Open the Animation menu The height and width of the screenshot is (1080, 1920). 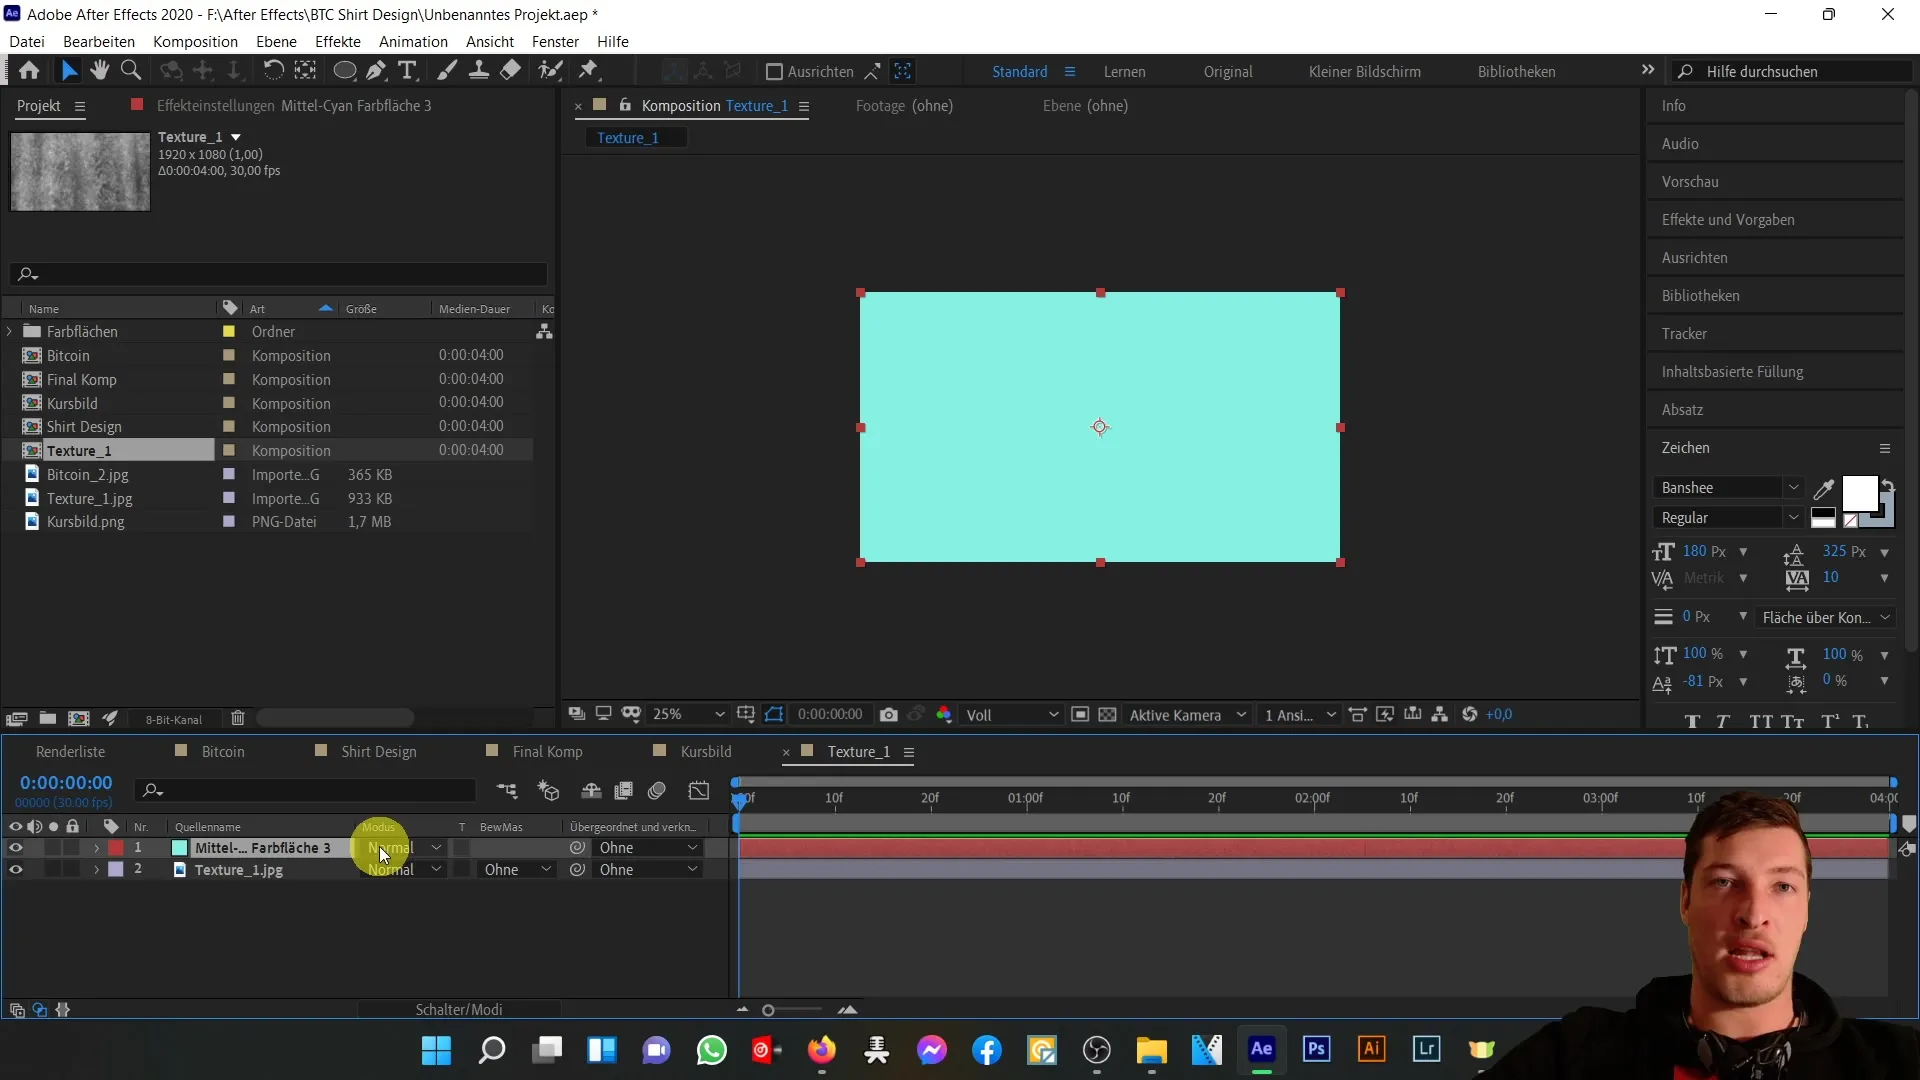[413, 41]
